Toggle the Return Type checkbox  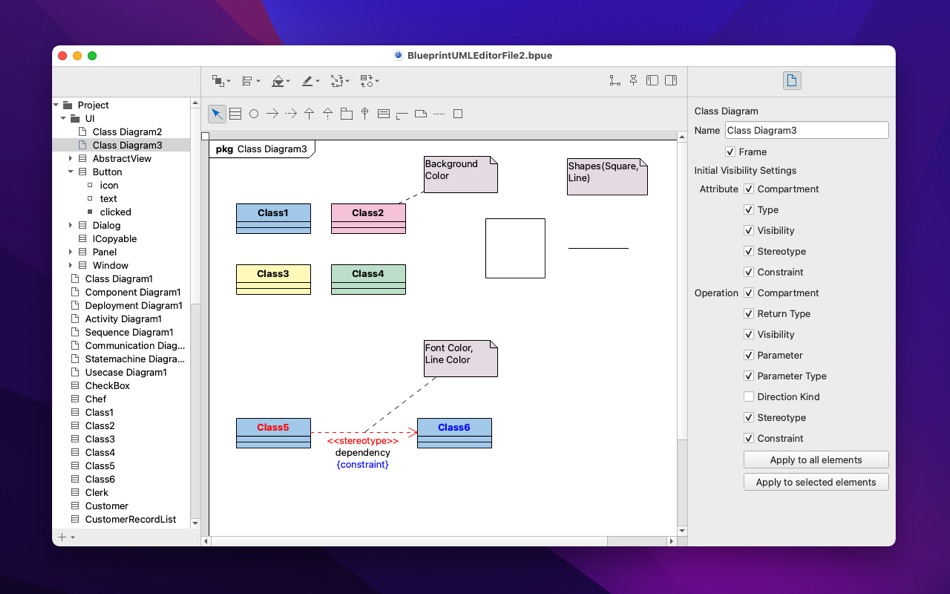749,313
